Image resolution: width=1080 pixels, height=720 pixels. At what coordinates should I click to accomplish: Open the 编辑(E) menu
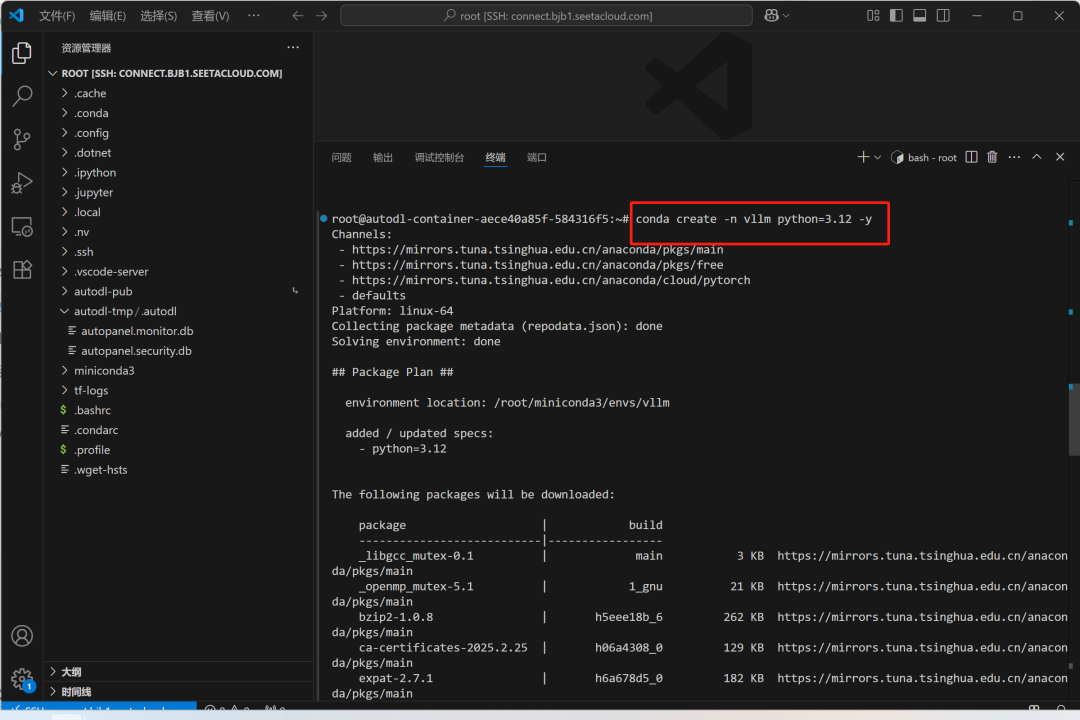(x=107, y=15)
